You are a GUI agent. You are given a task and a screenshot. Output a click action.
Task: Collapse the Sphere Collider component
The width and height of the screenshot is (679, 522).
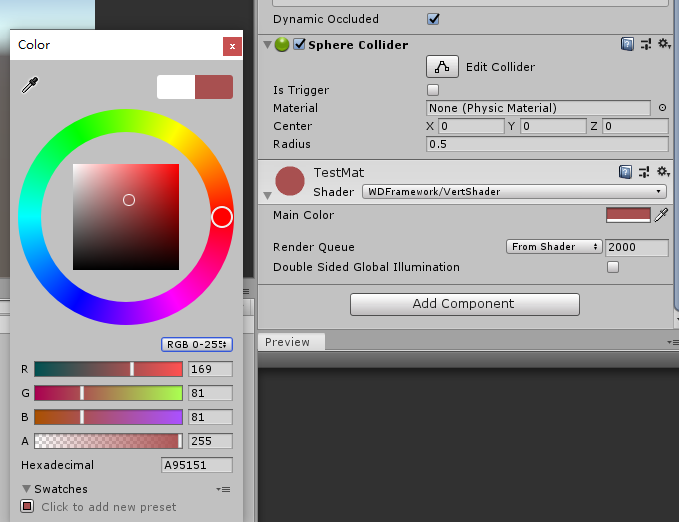tap(268, 45)
